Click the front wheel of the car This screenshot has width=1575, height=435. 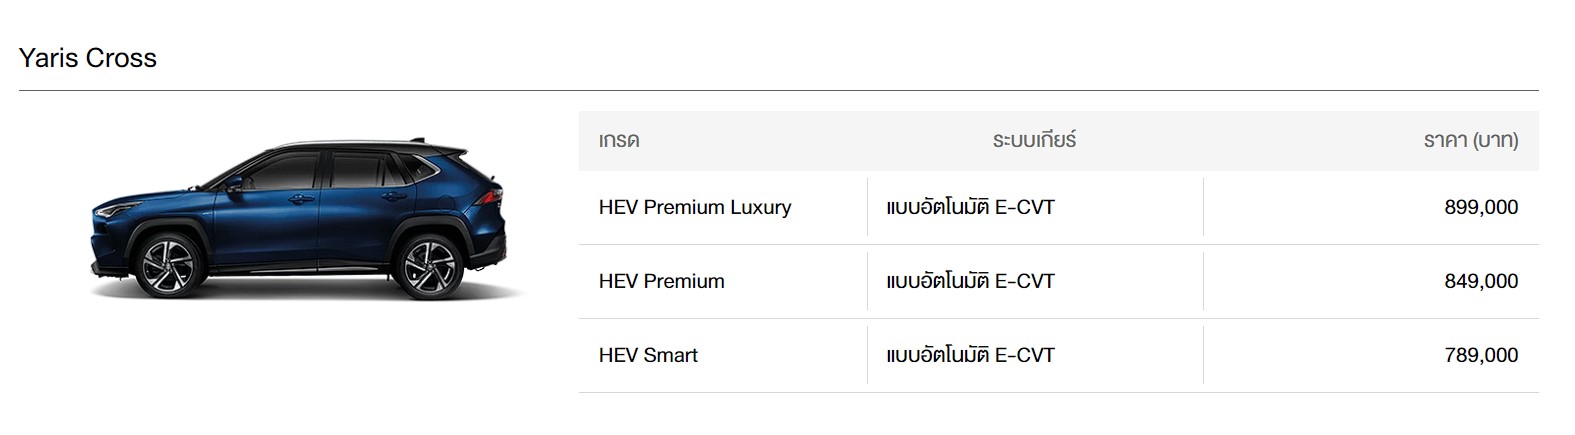click(x=168, y=266)
